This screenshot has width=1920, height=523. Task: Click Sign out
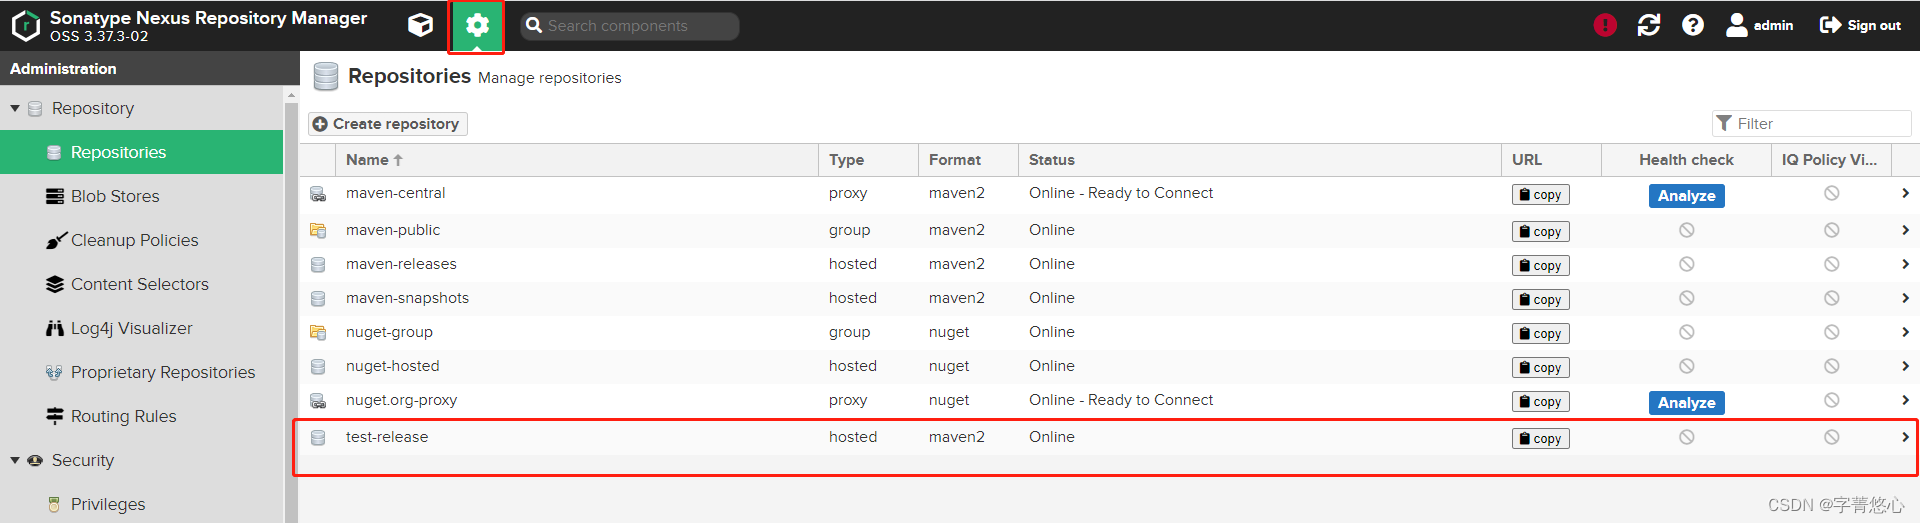coord(1860,25)
